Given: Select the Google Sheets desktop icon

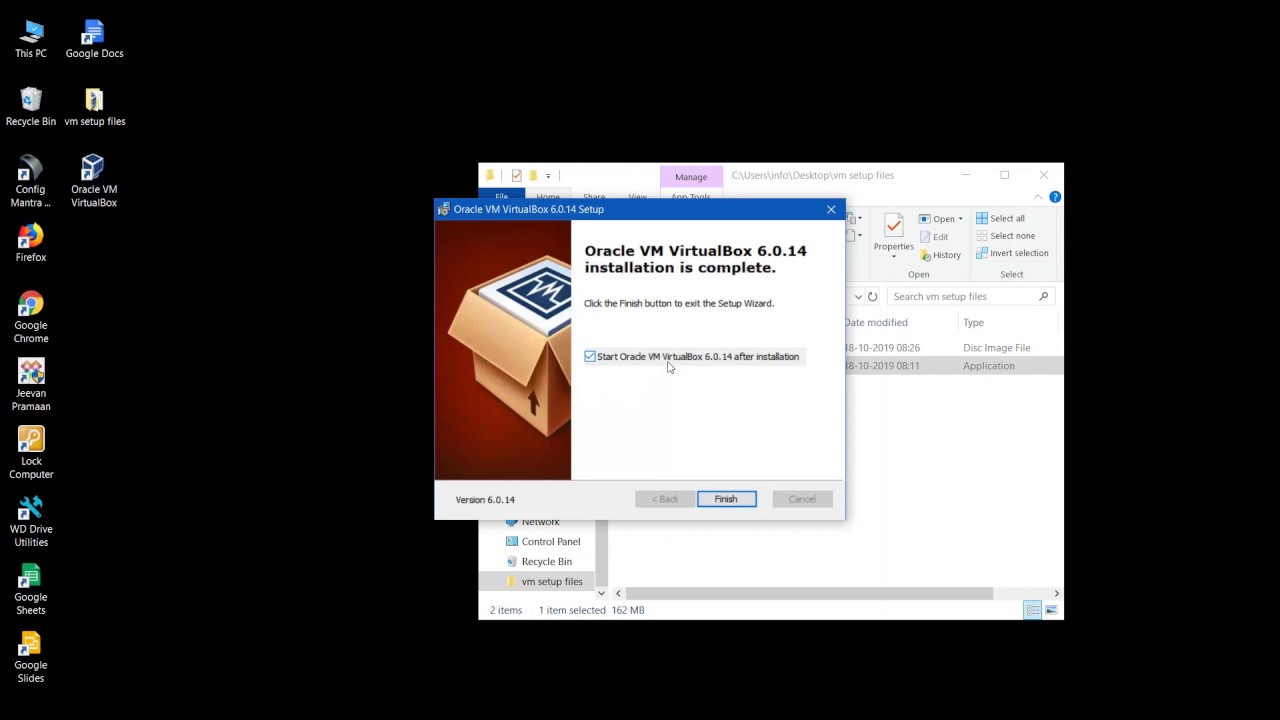Looking at the screenshot, I should 31,590.
